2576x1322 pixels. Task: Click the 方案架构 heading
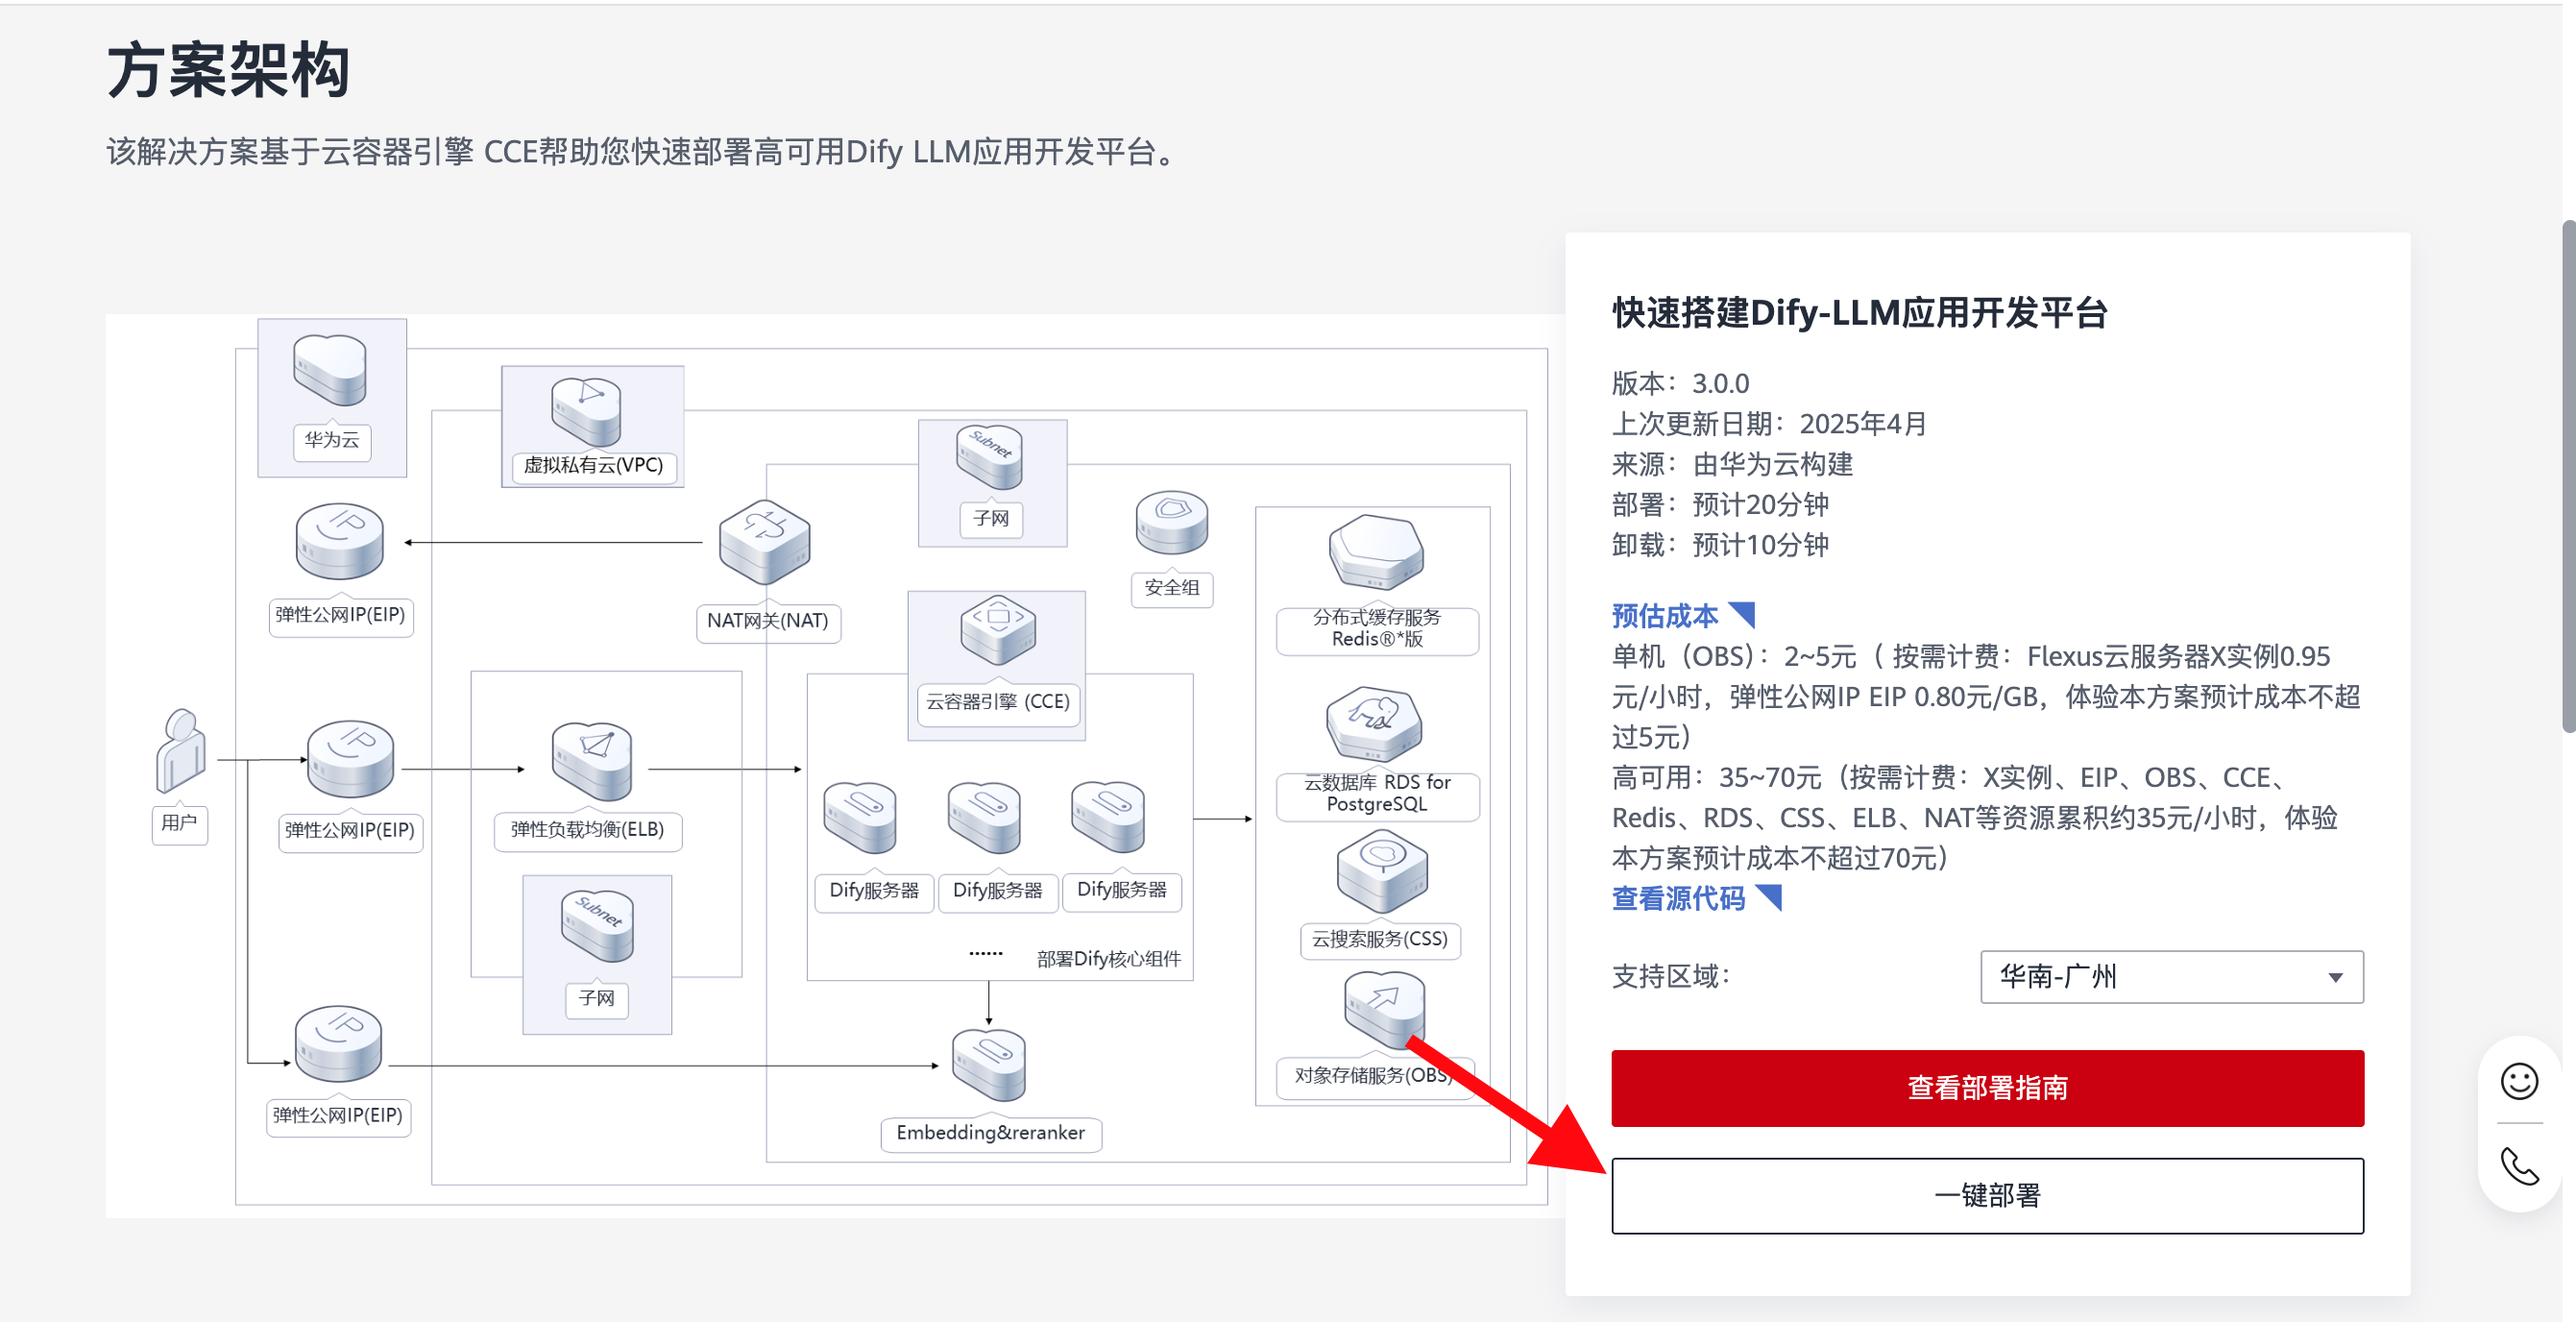(229, 70)
